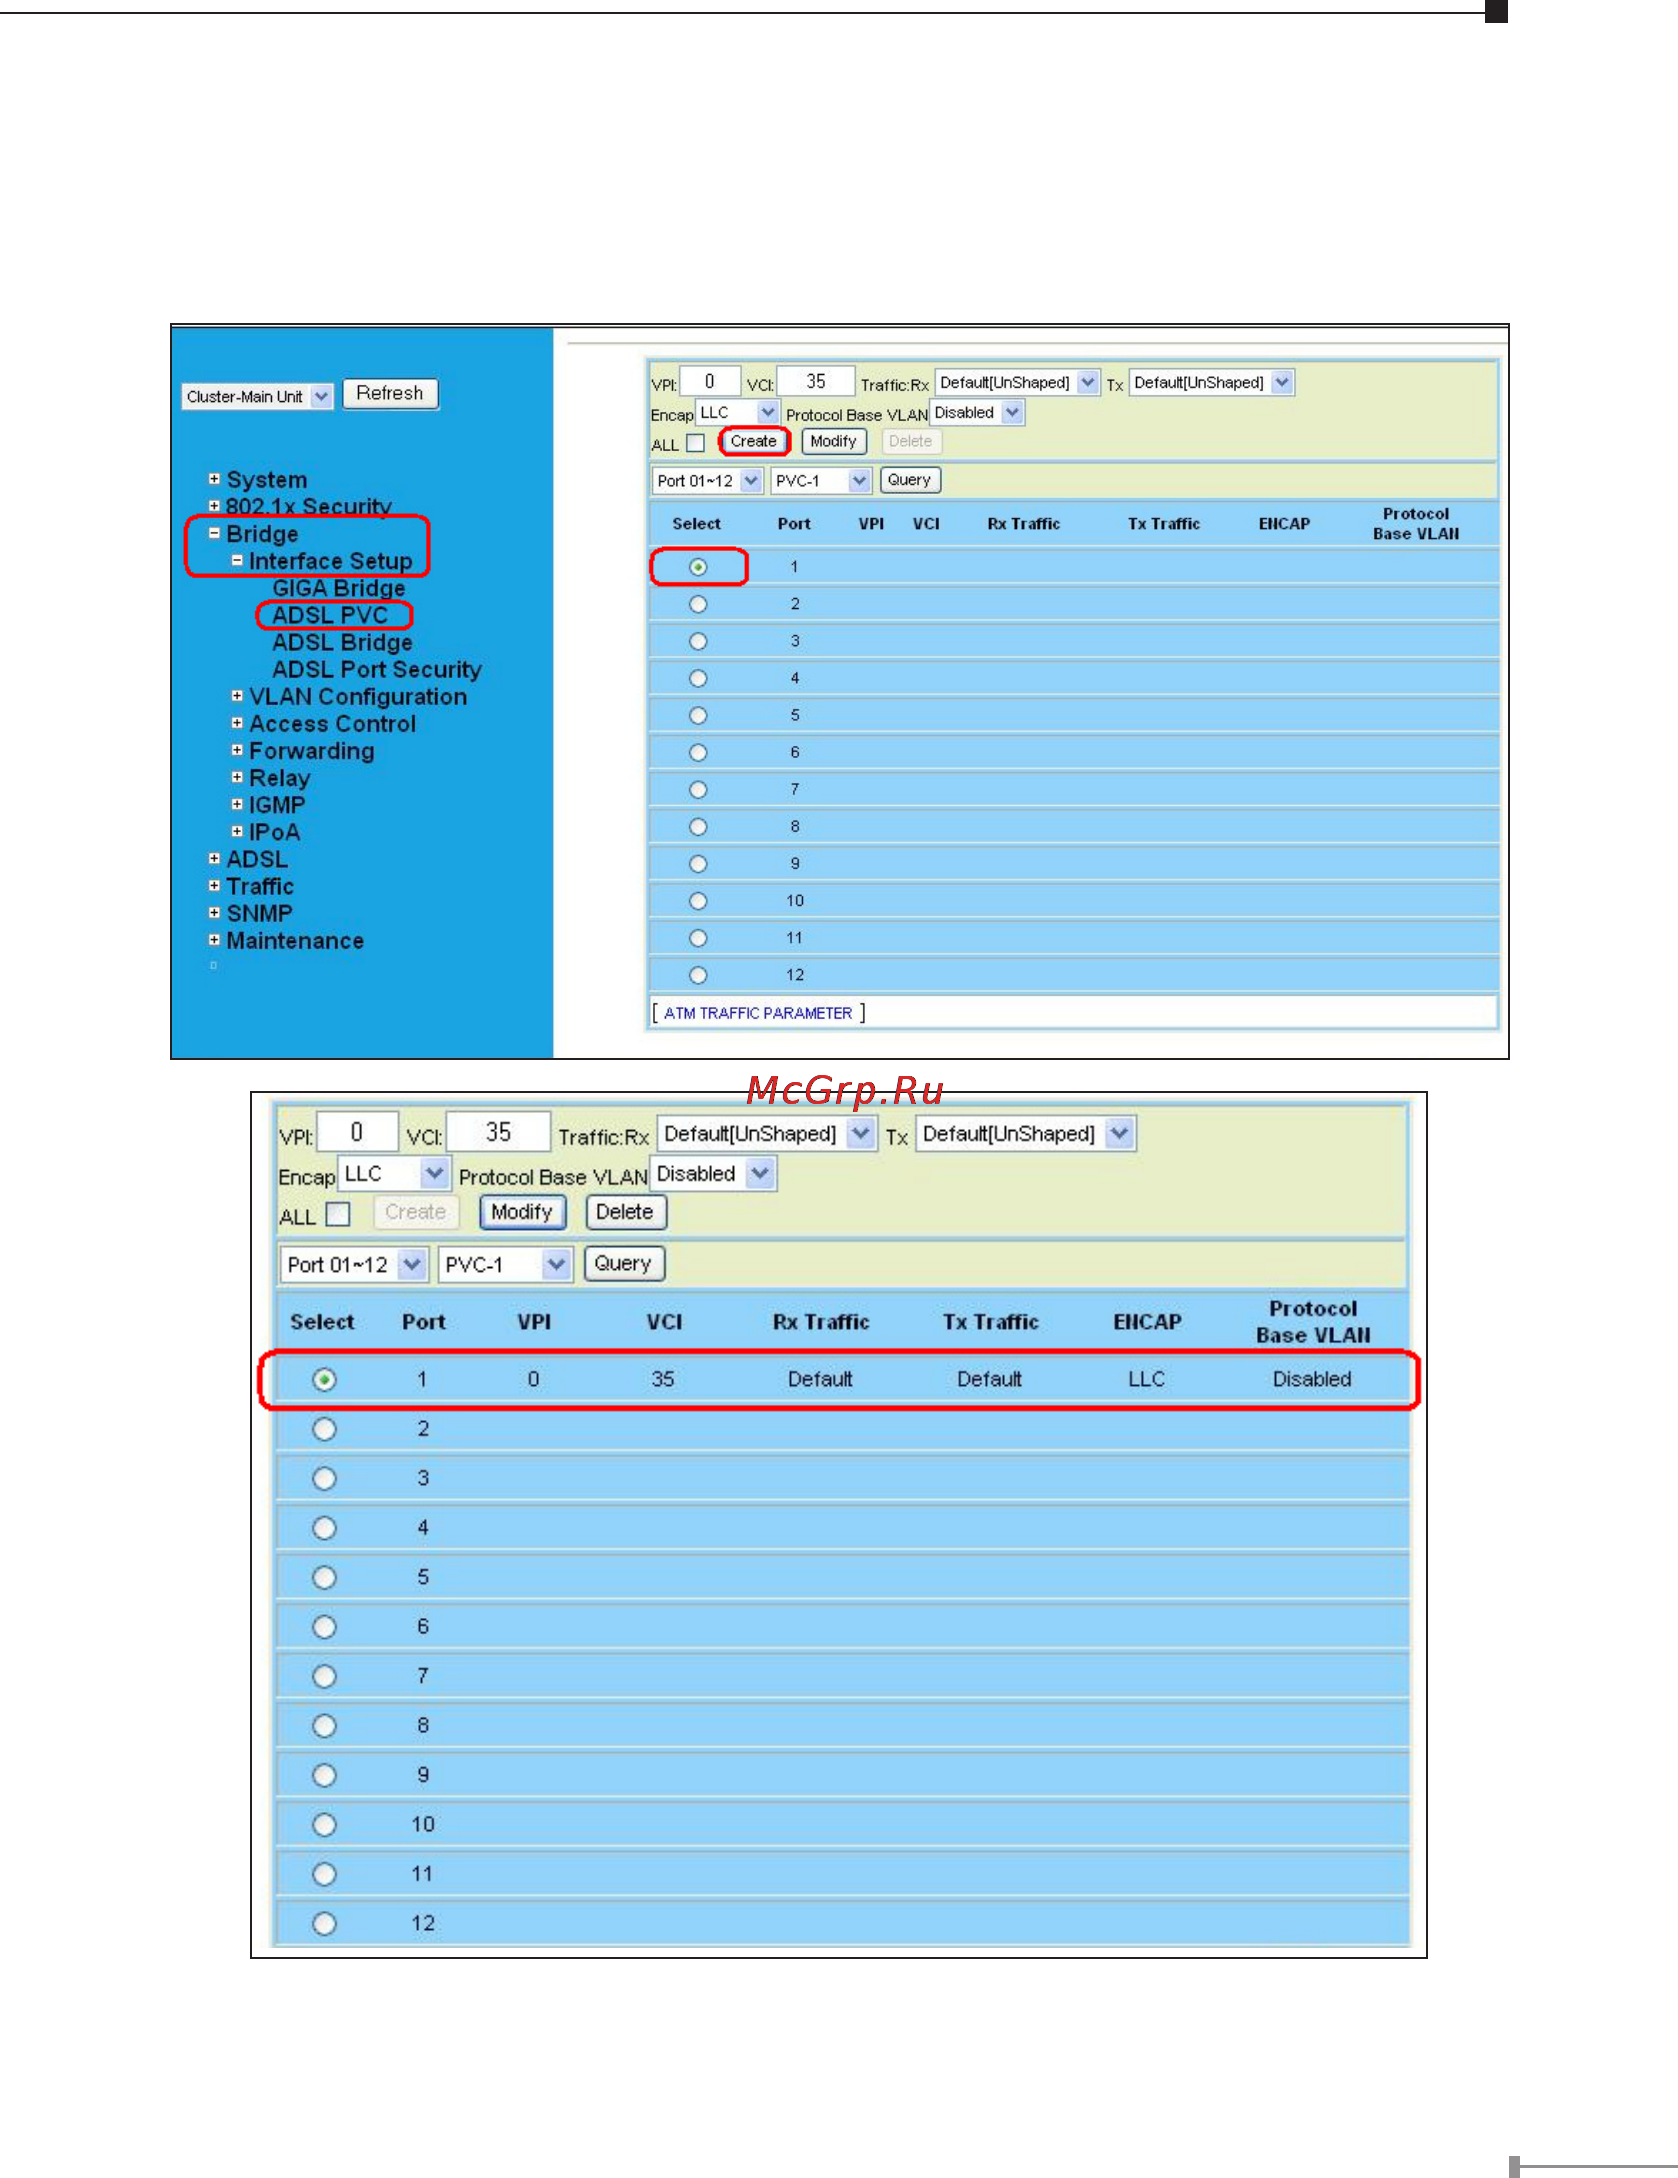This screenshot has width=1678, height=2178.
Task: Click the VCI field in upper panel
Action: [x=815, y=382]
